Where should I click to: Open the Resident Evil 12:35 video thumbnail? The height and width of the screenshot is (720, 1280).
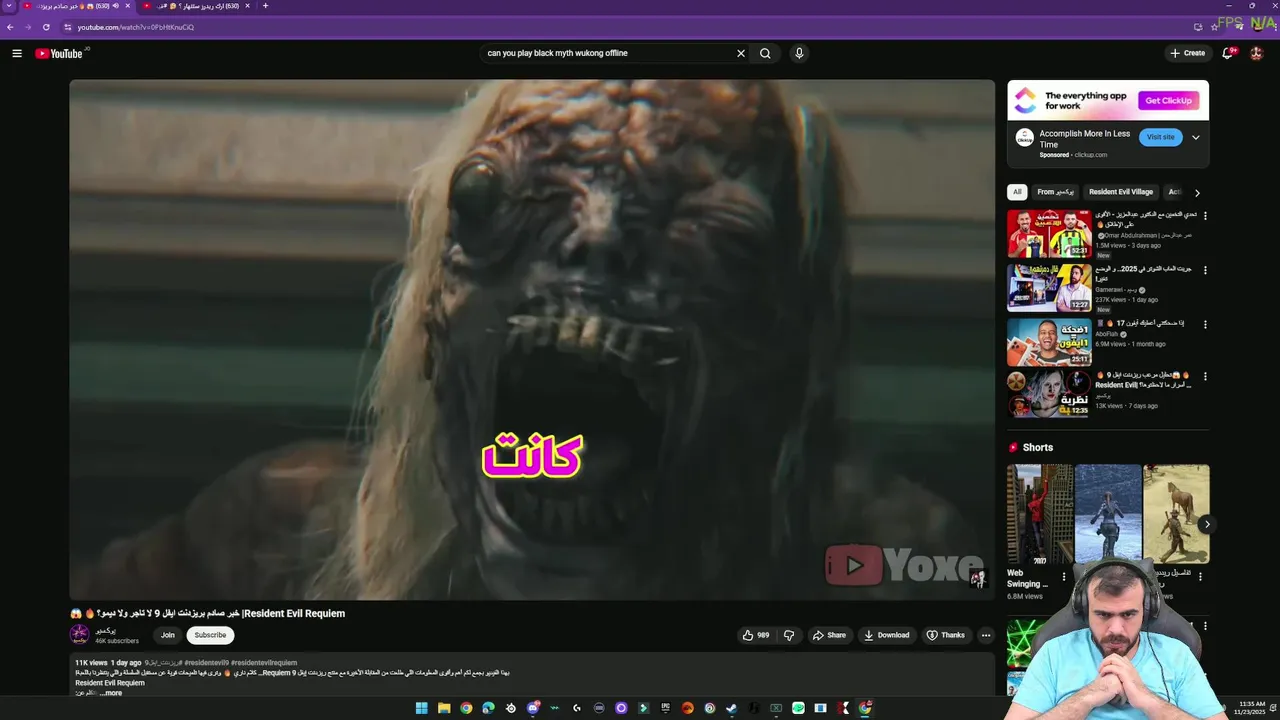(x=1049, y=395)
